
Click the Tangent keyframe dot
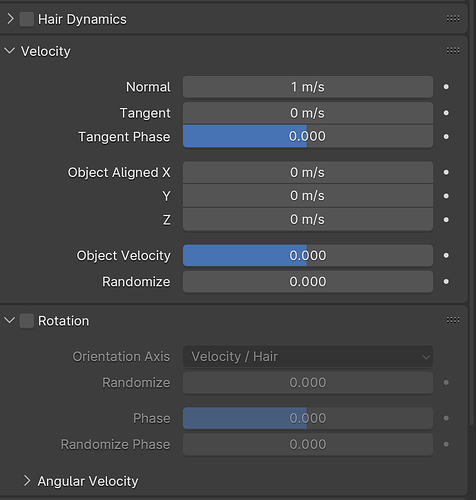[x=446, y=113]
